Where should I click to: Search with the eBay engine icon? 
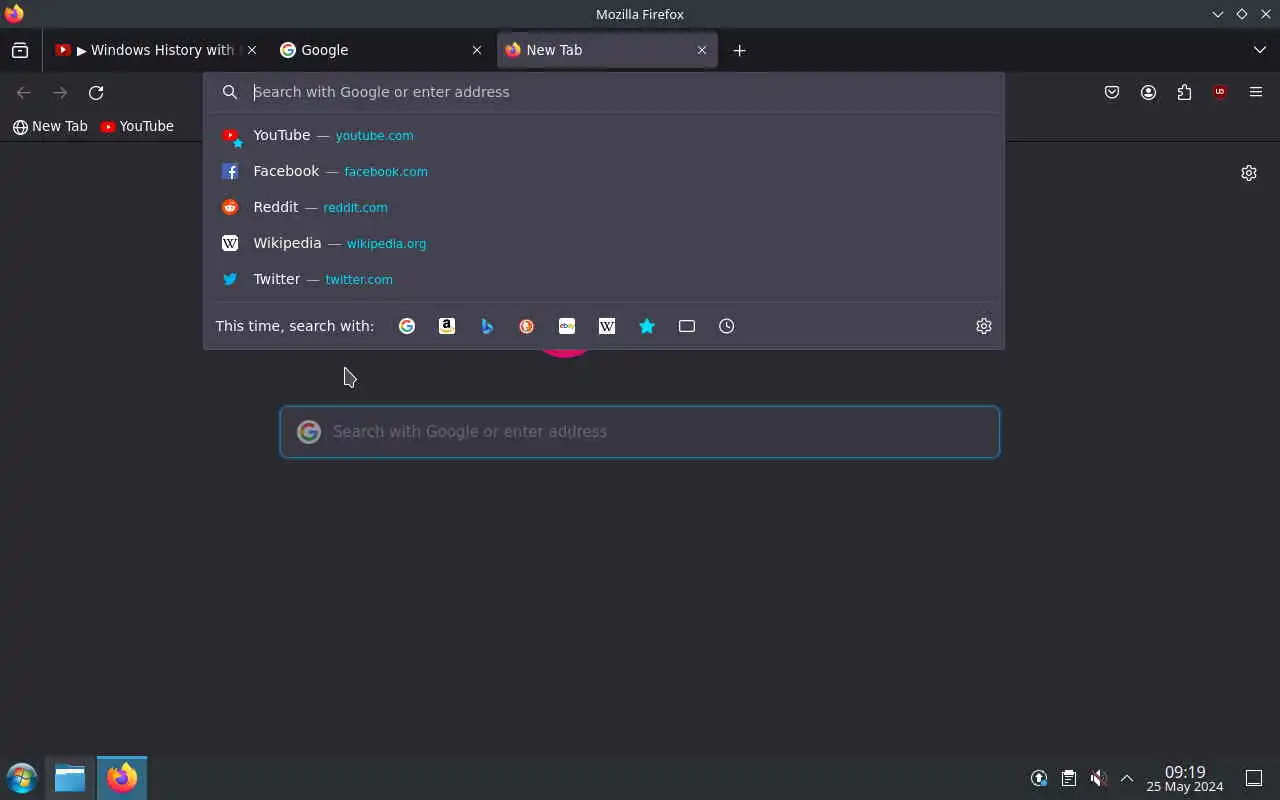click(x=567, y=326)
